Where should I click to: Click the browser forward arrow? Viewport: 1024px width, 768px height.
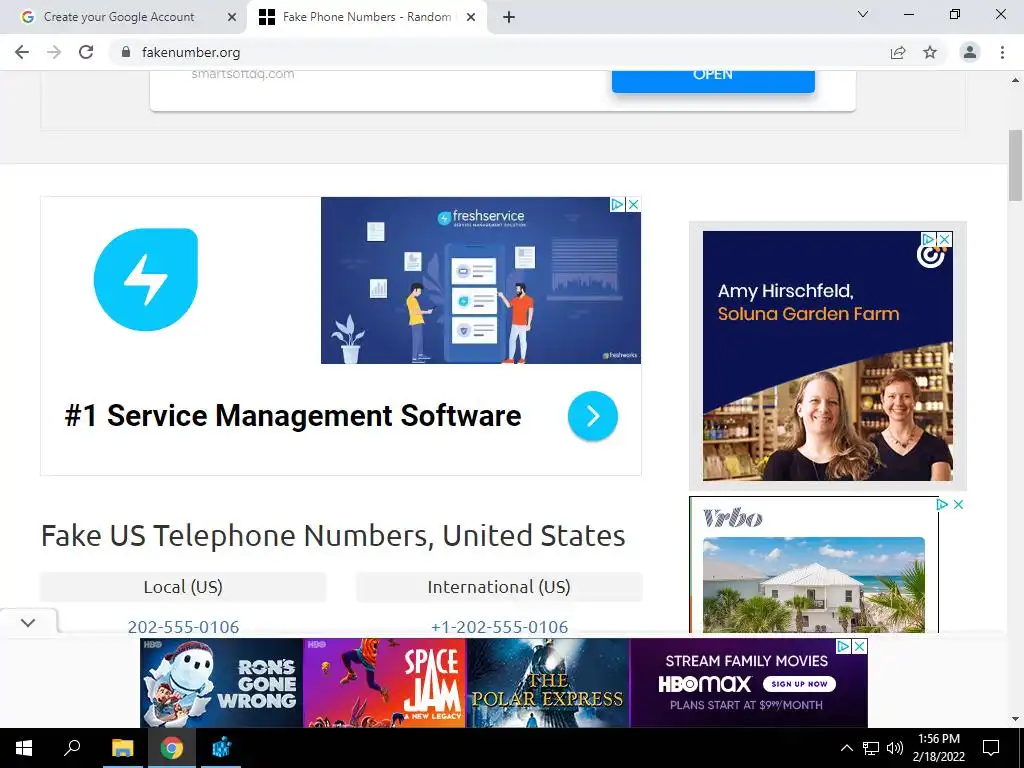(x=54, y=52)
